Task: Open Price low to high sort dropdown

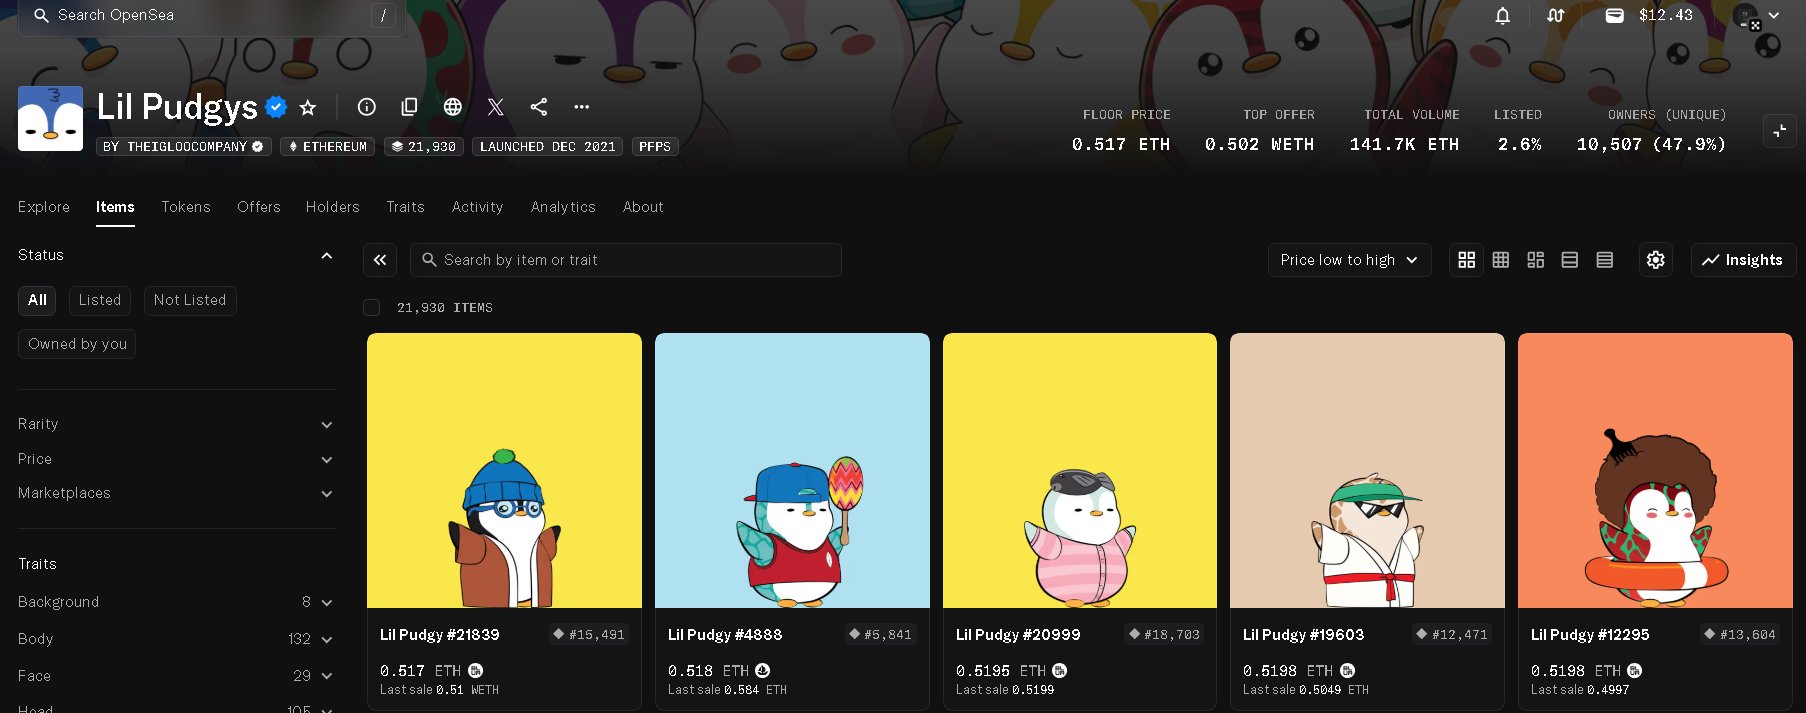Action: tap(1349, 260)
